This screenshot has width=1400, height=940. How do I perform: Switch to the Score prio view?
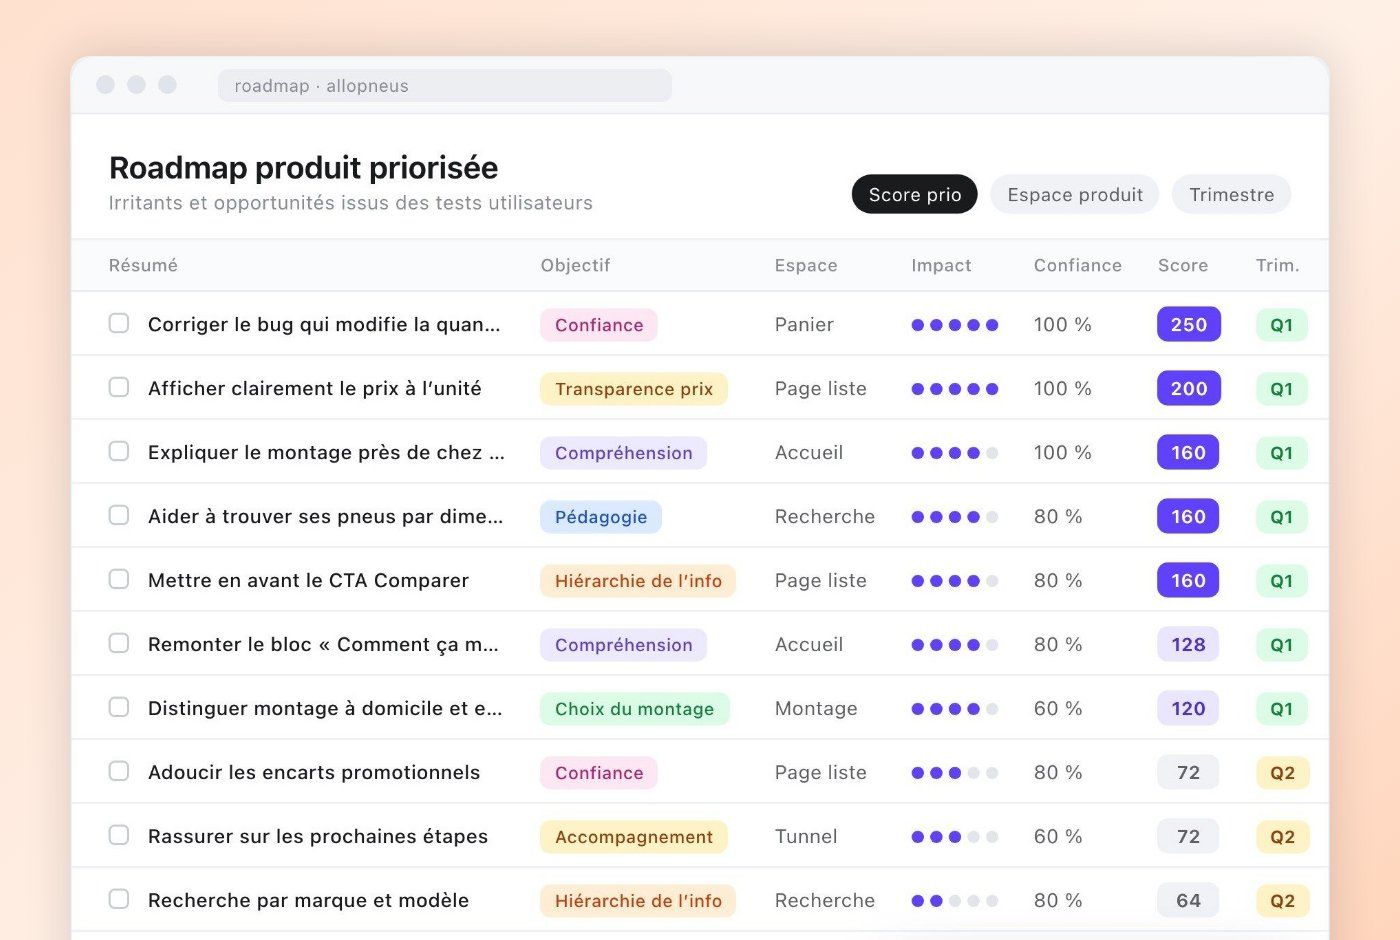[914, 194]
